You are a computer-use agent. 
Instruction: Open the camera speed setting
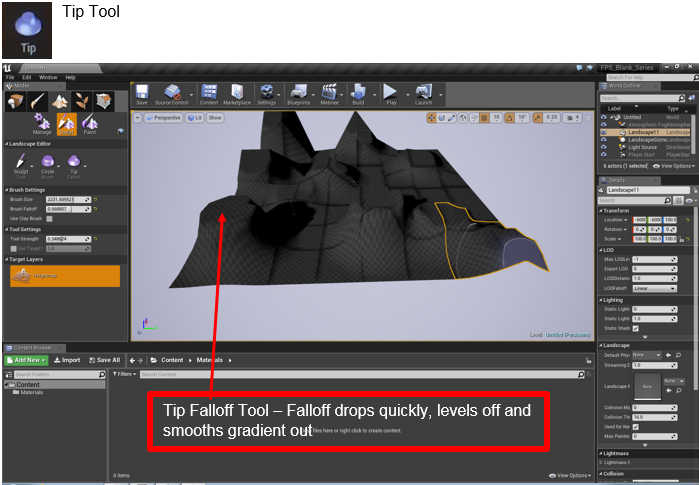pos(572,118)
